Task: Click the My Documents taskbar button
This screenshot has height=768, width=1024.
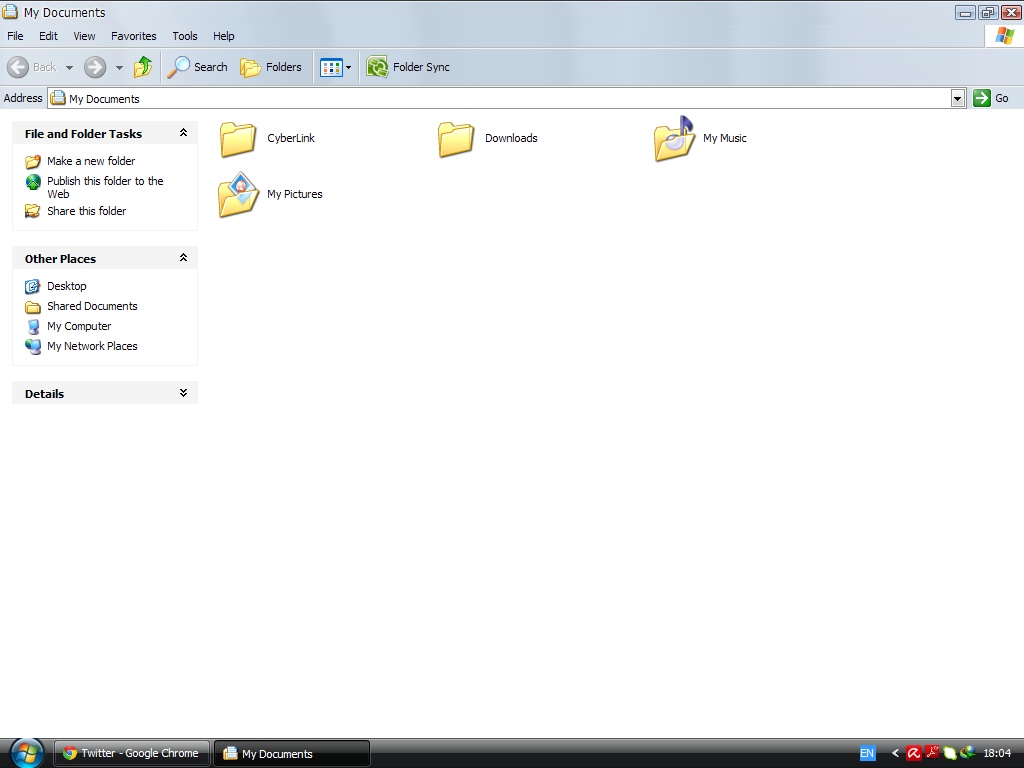Action: pos(292,753)
